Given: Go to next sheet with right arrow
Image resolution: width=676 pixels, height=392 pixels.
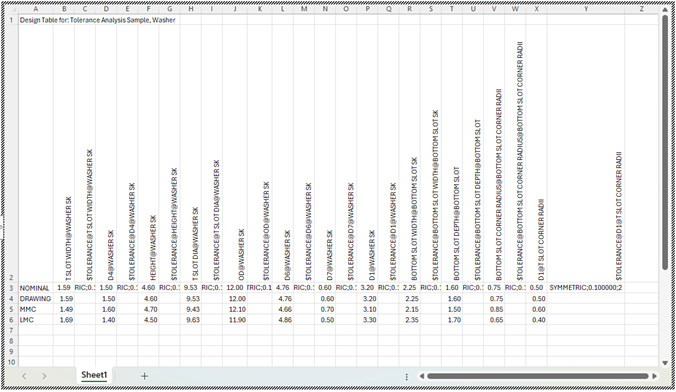Looking at the screenshot, I should pyautogui.click(x=44, y=376).
